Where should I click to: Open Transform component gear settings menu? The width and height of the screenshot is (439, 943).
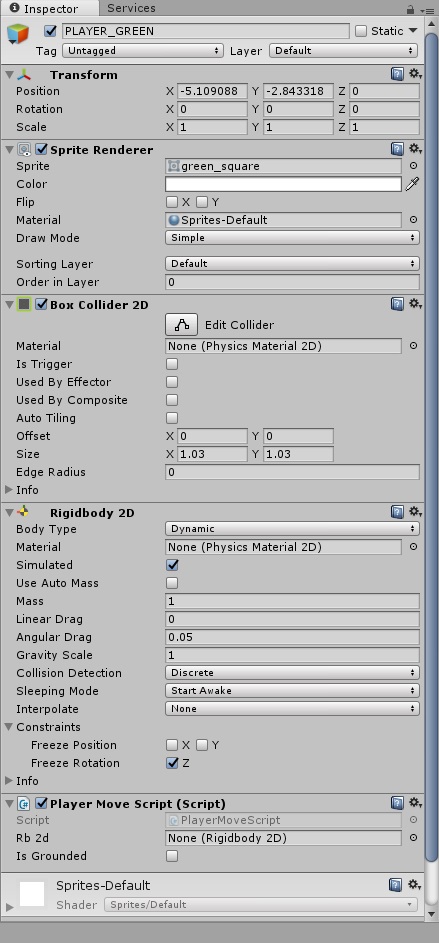(x=415, y=74)
